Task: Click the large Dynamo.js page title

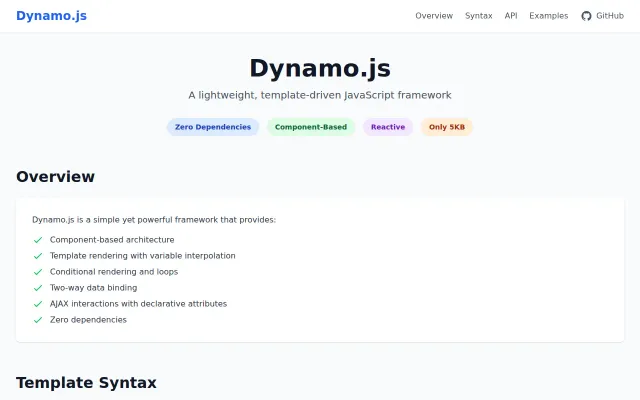Action: pyautogui.click(x=320, y=68)
